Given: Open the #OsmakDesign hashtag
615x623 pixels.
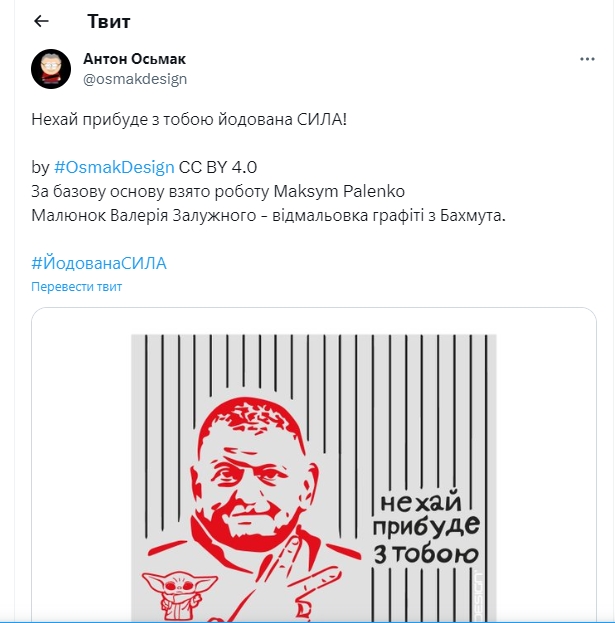Looking at the screenshot, I should 114,167.
